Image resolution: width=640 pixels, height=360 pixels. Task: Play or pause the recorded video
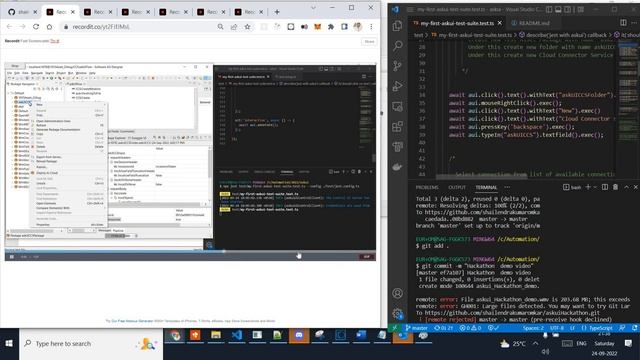pyautogui.click(x=12, y=257)
